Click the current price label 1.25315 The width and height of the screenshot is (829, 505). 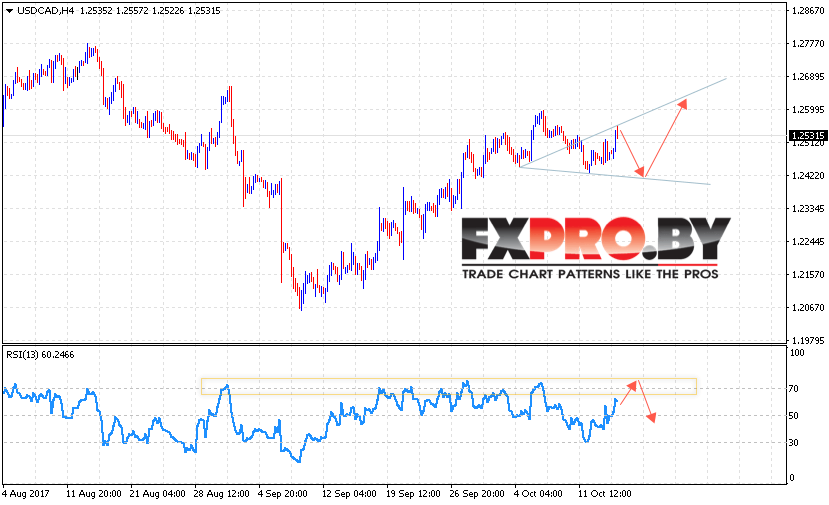(808, 136)
